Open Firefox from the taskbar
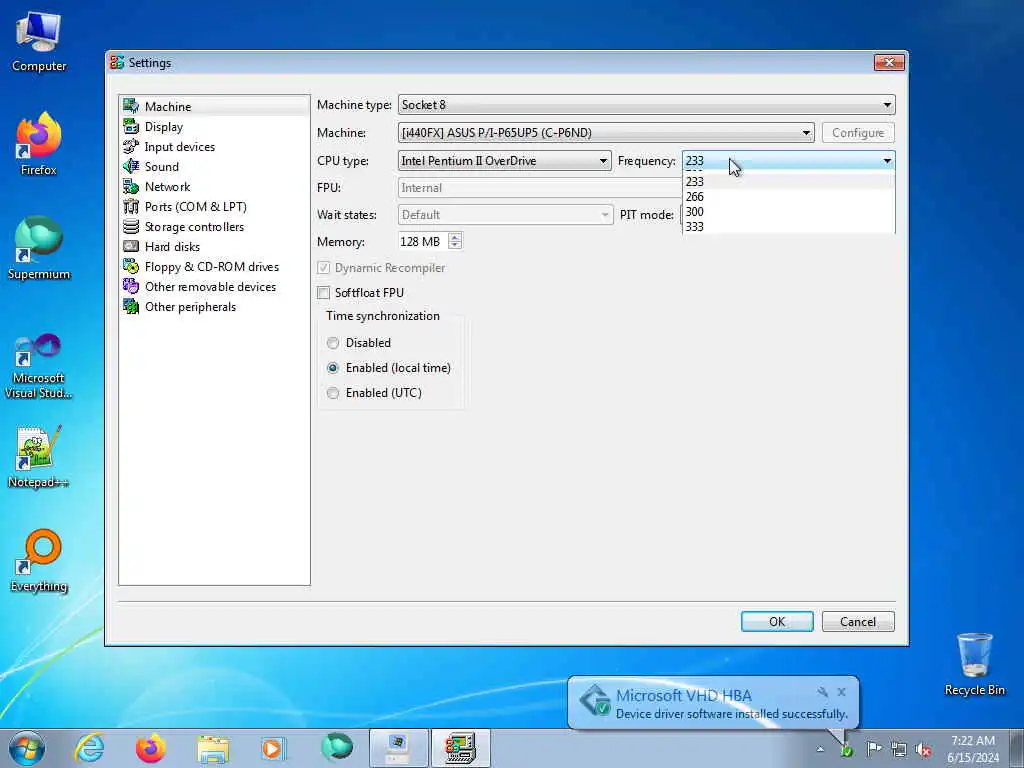 tap(151, 748)
